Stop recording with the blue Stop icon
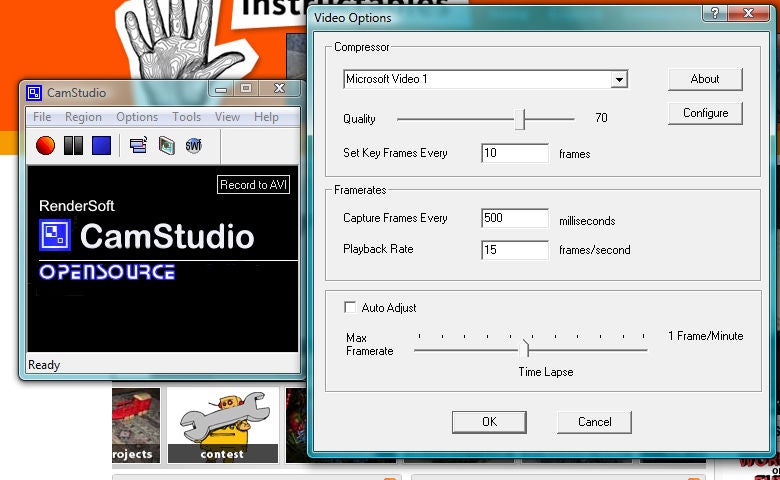 (x=101, y=146)
